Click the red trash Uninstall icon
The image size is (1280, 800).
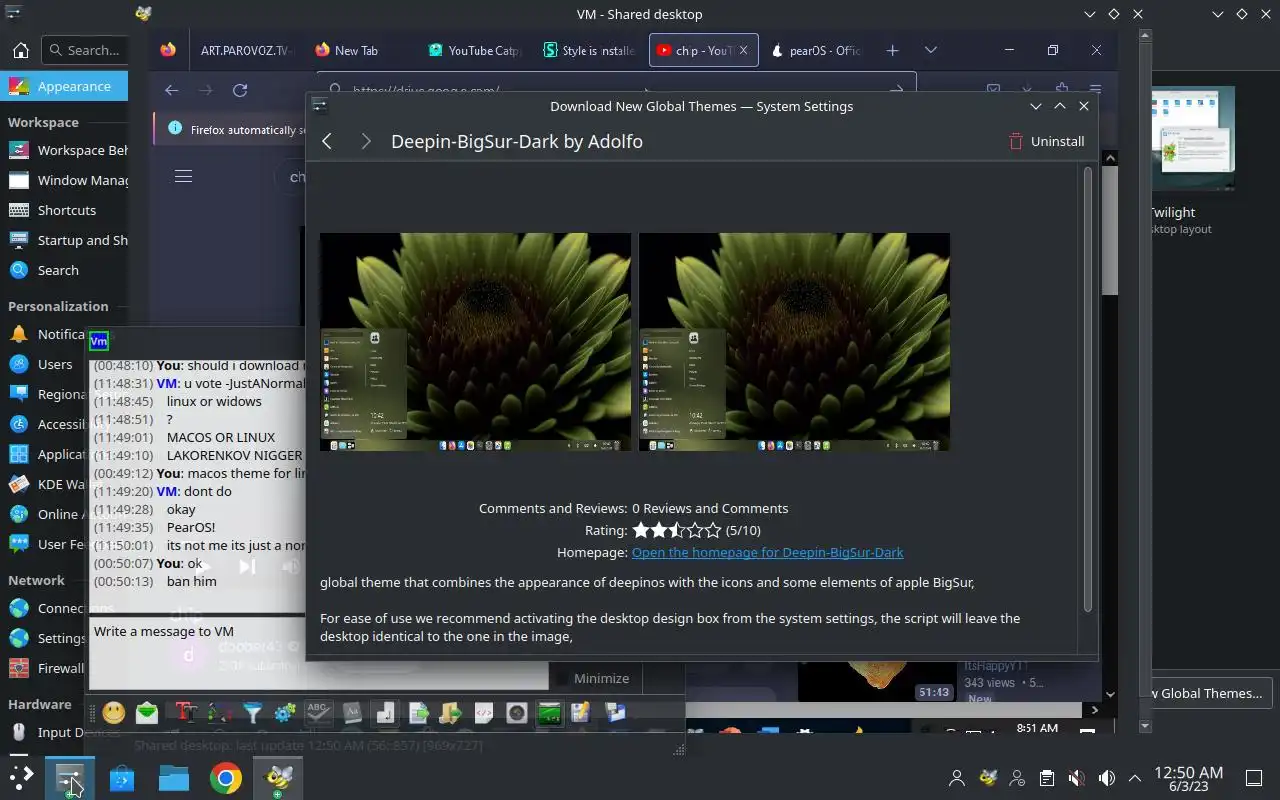[1016, 141]
